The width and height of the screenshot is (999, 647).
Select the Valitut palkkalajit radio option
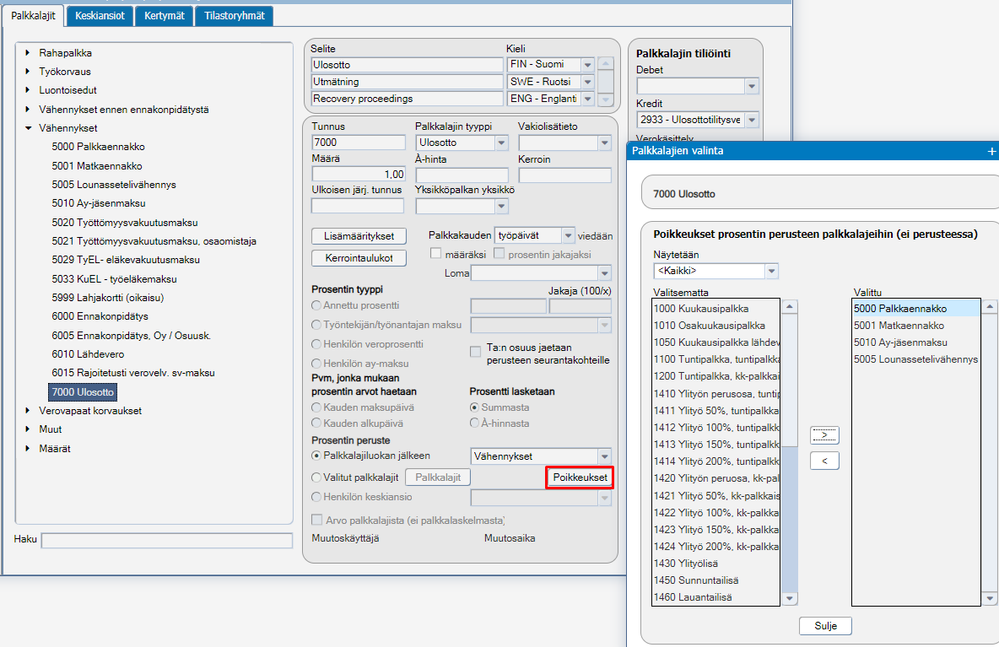tap(316, 478)
